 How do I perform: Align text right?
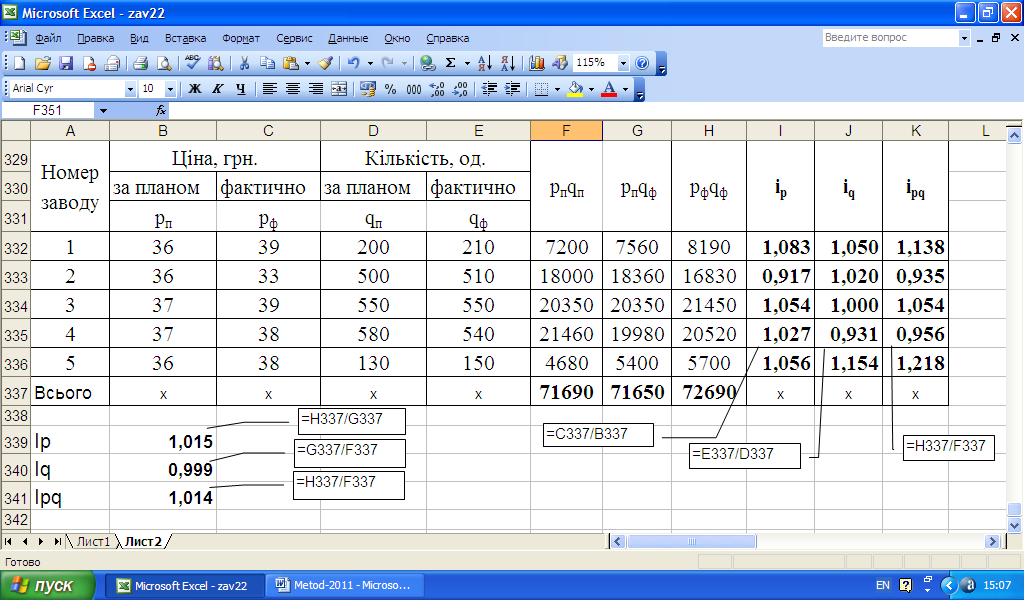pos(315,89)
